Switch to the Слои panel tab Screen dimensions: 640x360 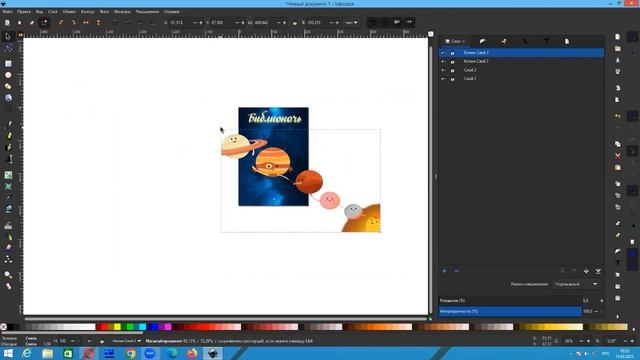coord(455,41)
